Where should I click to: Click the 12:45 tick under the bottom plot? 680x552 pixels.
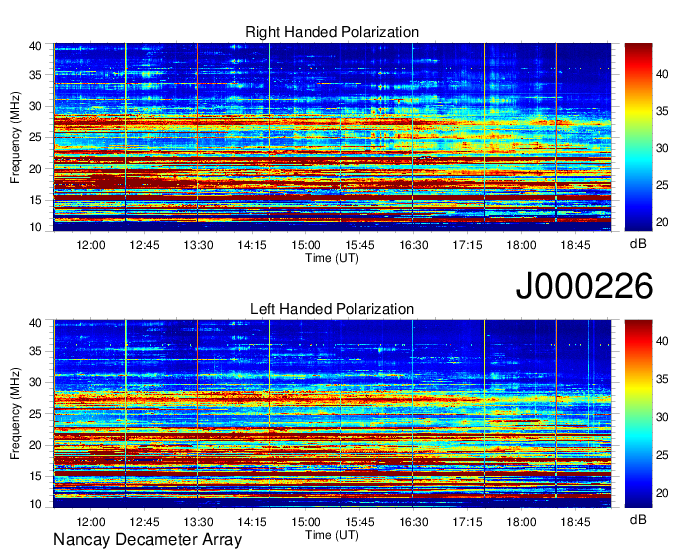144,522
